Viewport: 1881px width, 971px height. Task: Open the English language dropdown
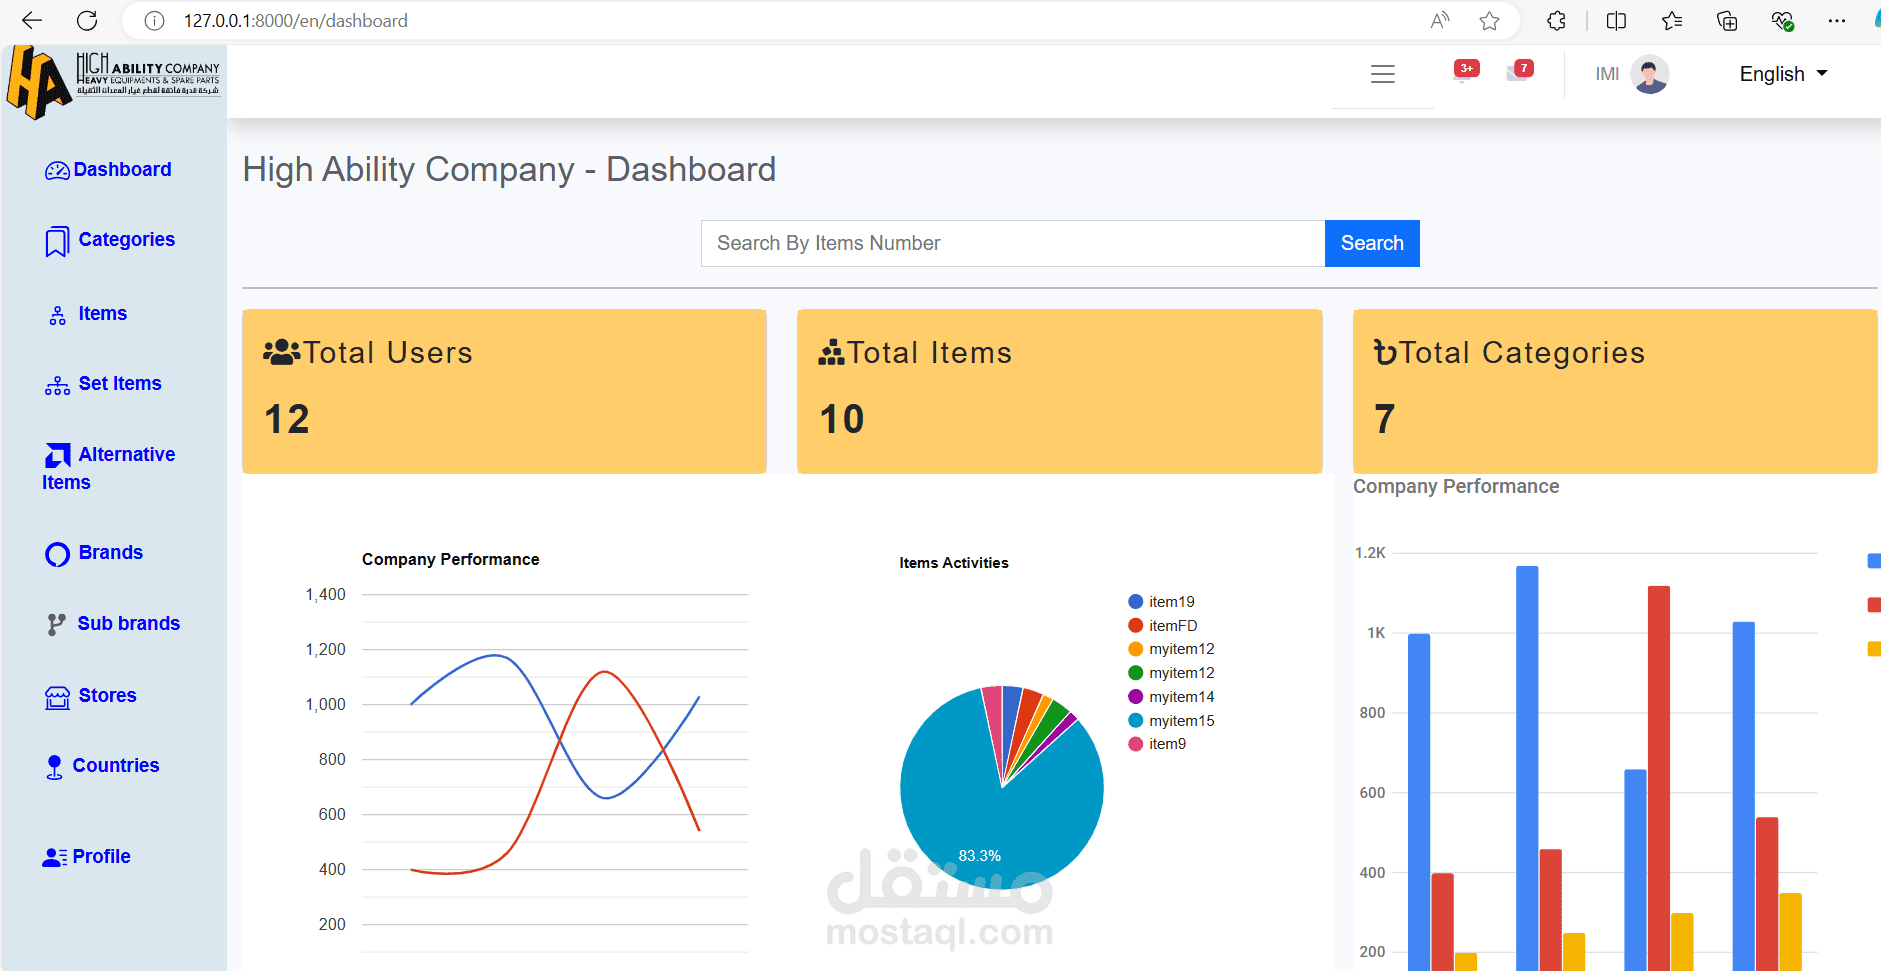coord(1783,74)
